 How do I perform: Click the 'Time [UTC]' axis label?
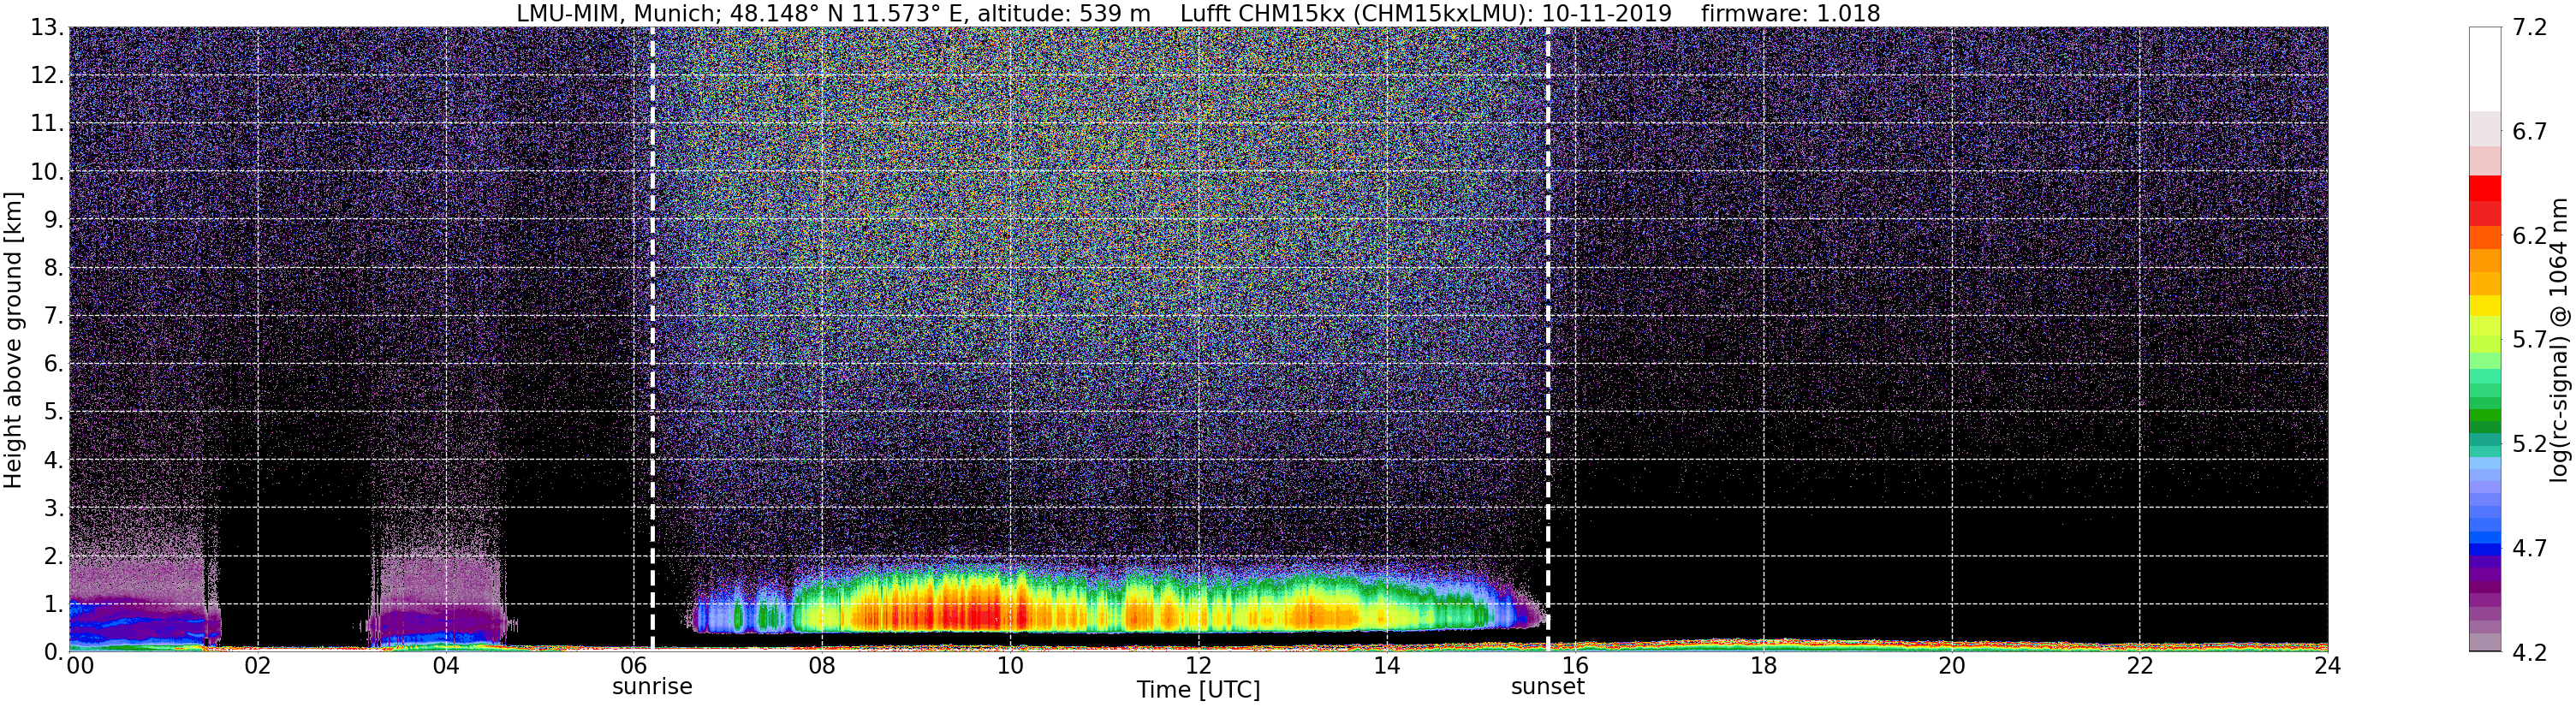(1198, 690)
